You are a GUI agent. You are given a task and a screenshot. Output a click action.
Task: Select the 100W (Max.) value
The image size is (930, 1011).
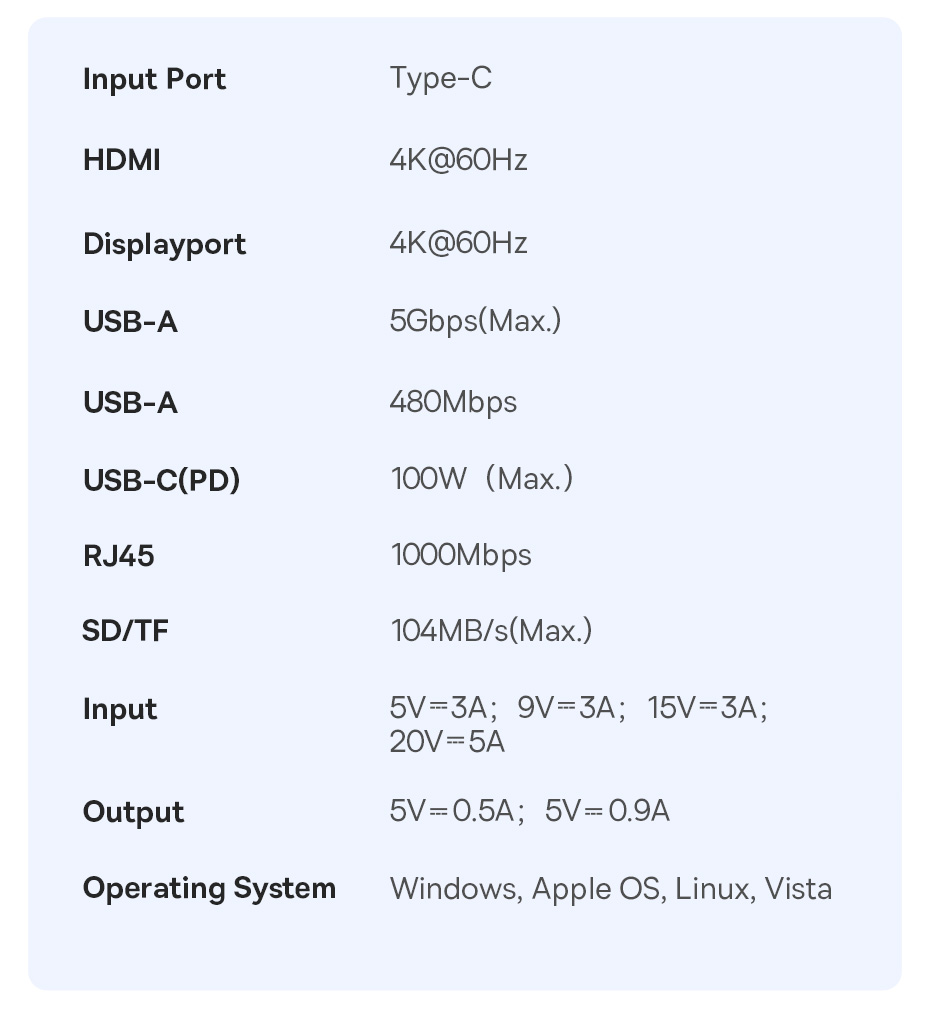tap(481, 479)
